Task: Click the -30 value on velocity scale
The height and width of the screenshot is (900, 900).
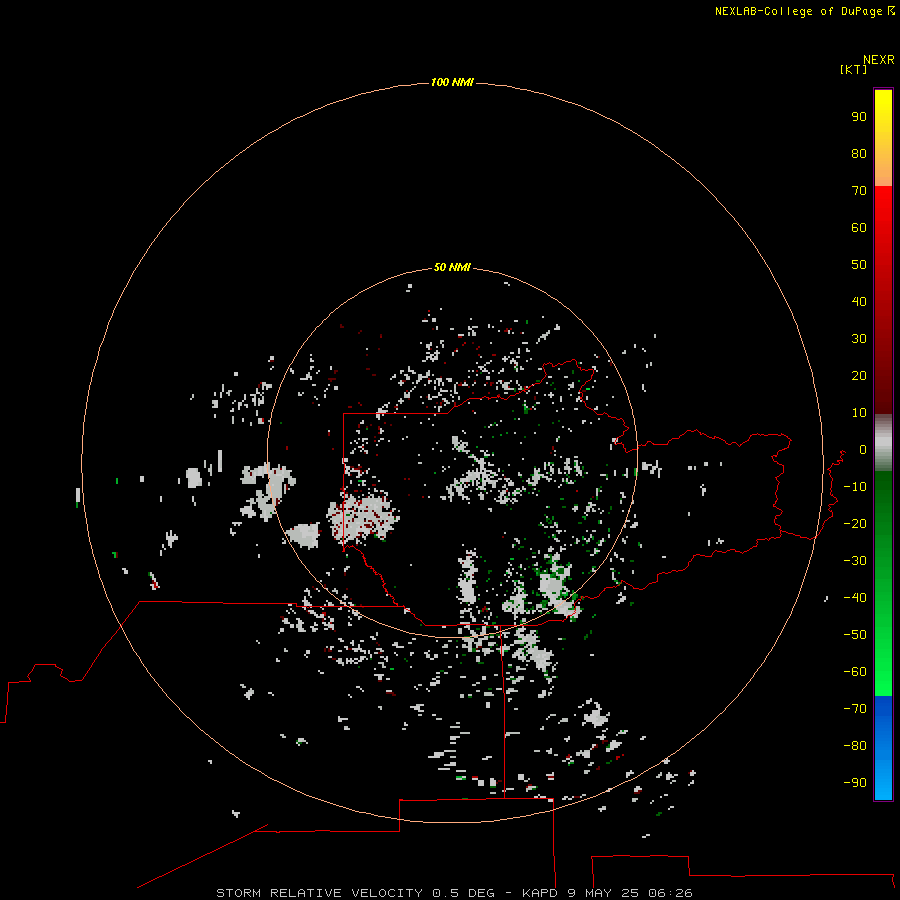Action: point(855,561)
